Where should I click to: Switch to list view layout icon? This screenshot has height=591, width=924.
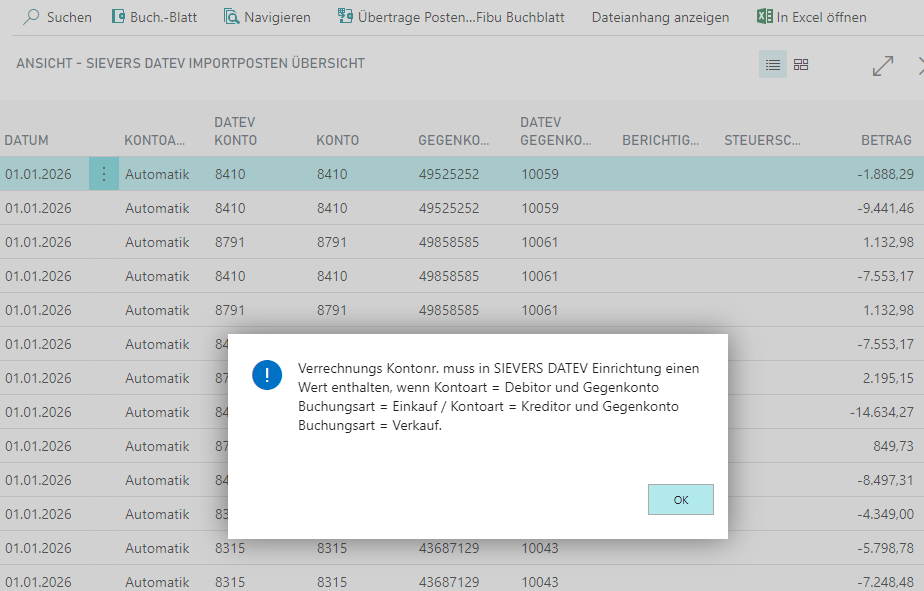point(773,65)
